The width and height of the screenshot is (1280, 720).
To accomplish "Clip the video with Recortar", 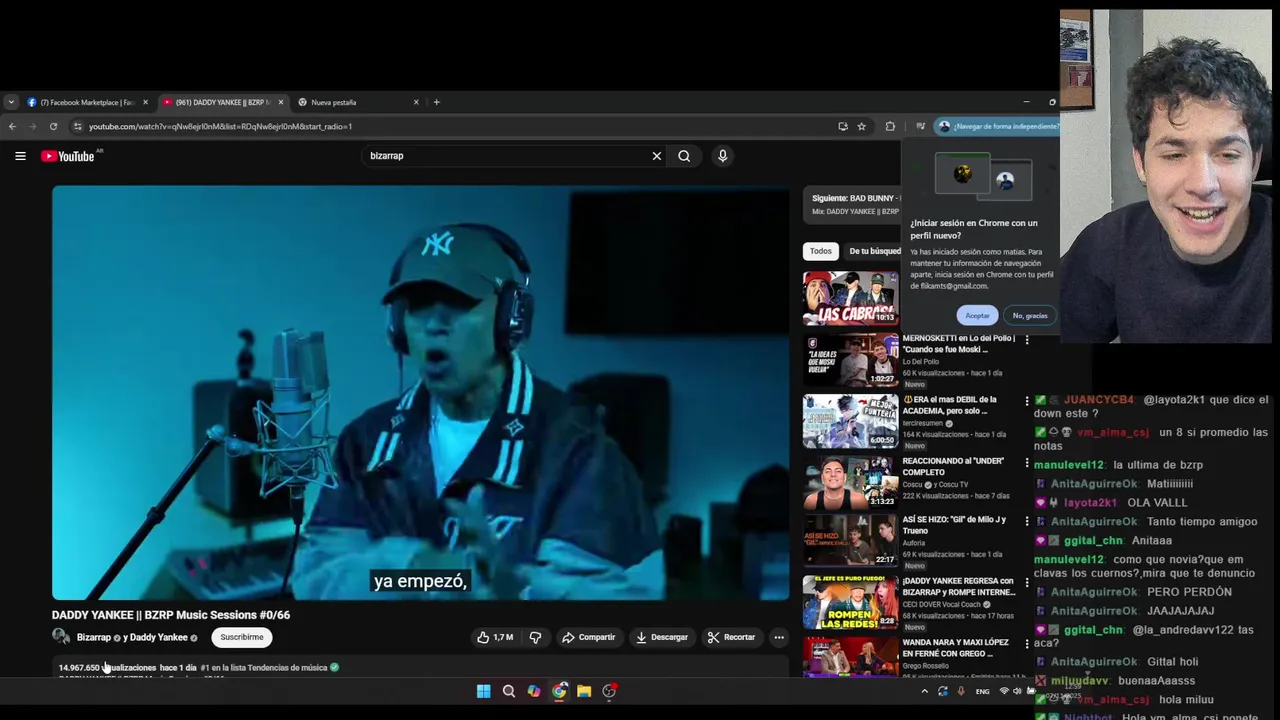I will click(x=731, y=637).
